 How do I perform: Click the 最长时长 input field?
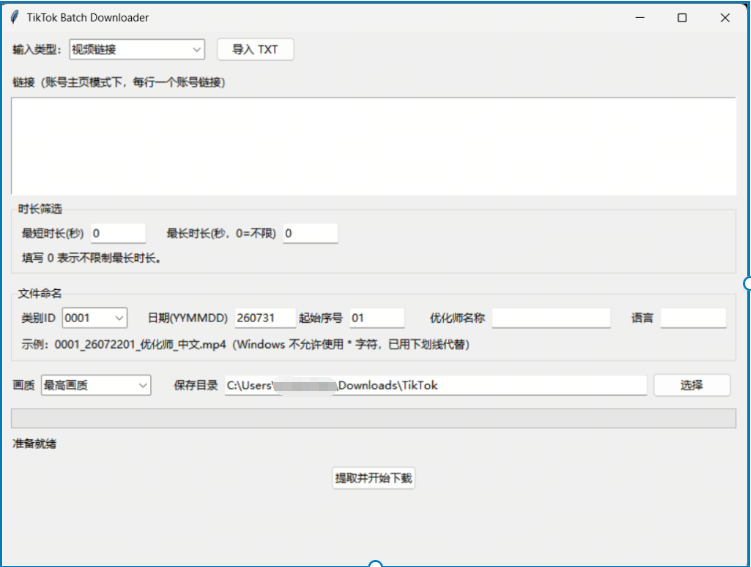click(310, 233)
